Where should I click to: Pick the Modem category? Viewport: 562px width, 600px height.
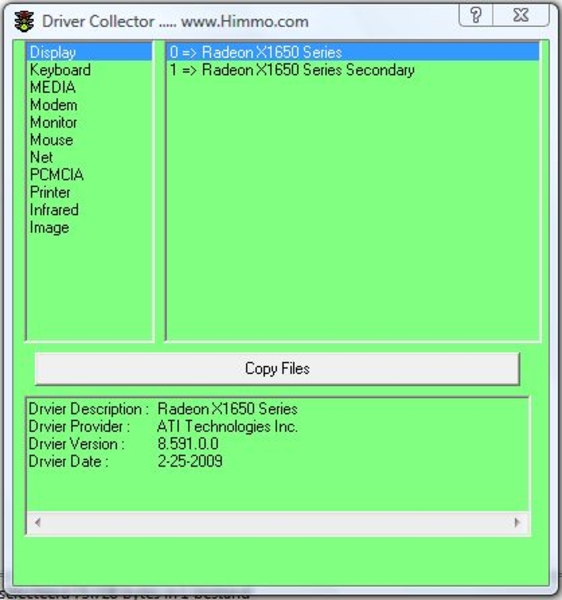[54, 105]
